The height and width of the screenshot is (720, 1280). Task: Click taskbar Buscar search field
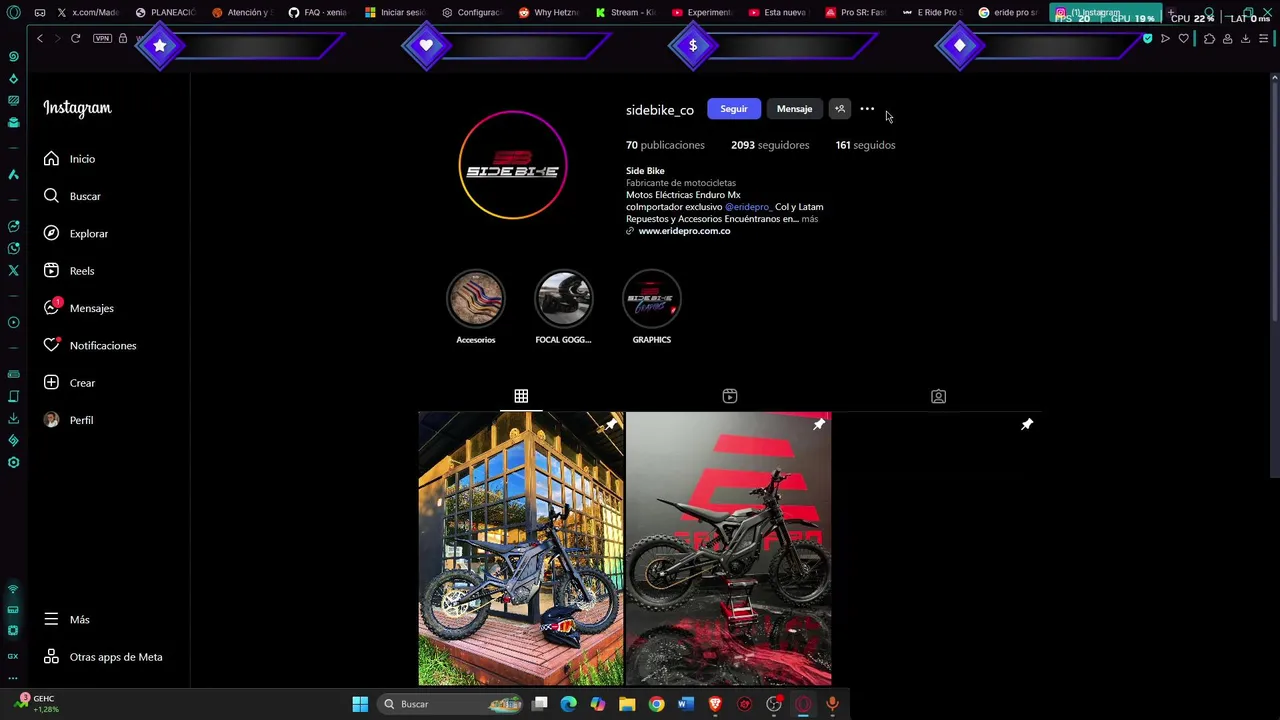click(452, 704)
